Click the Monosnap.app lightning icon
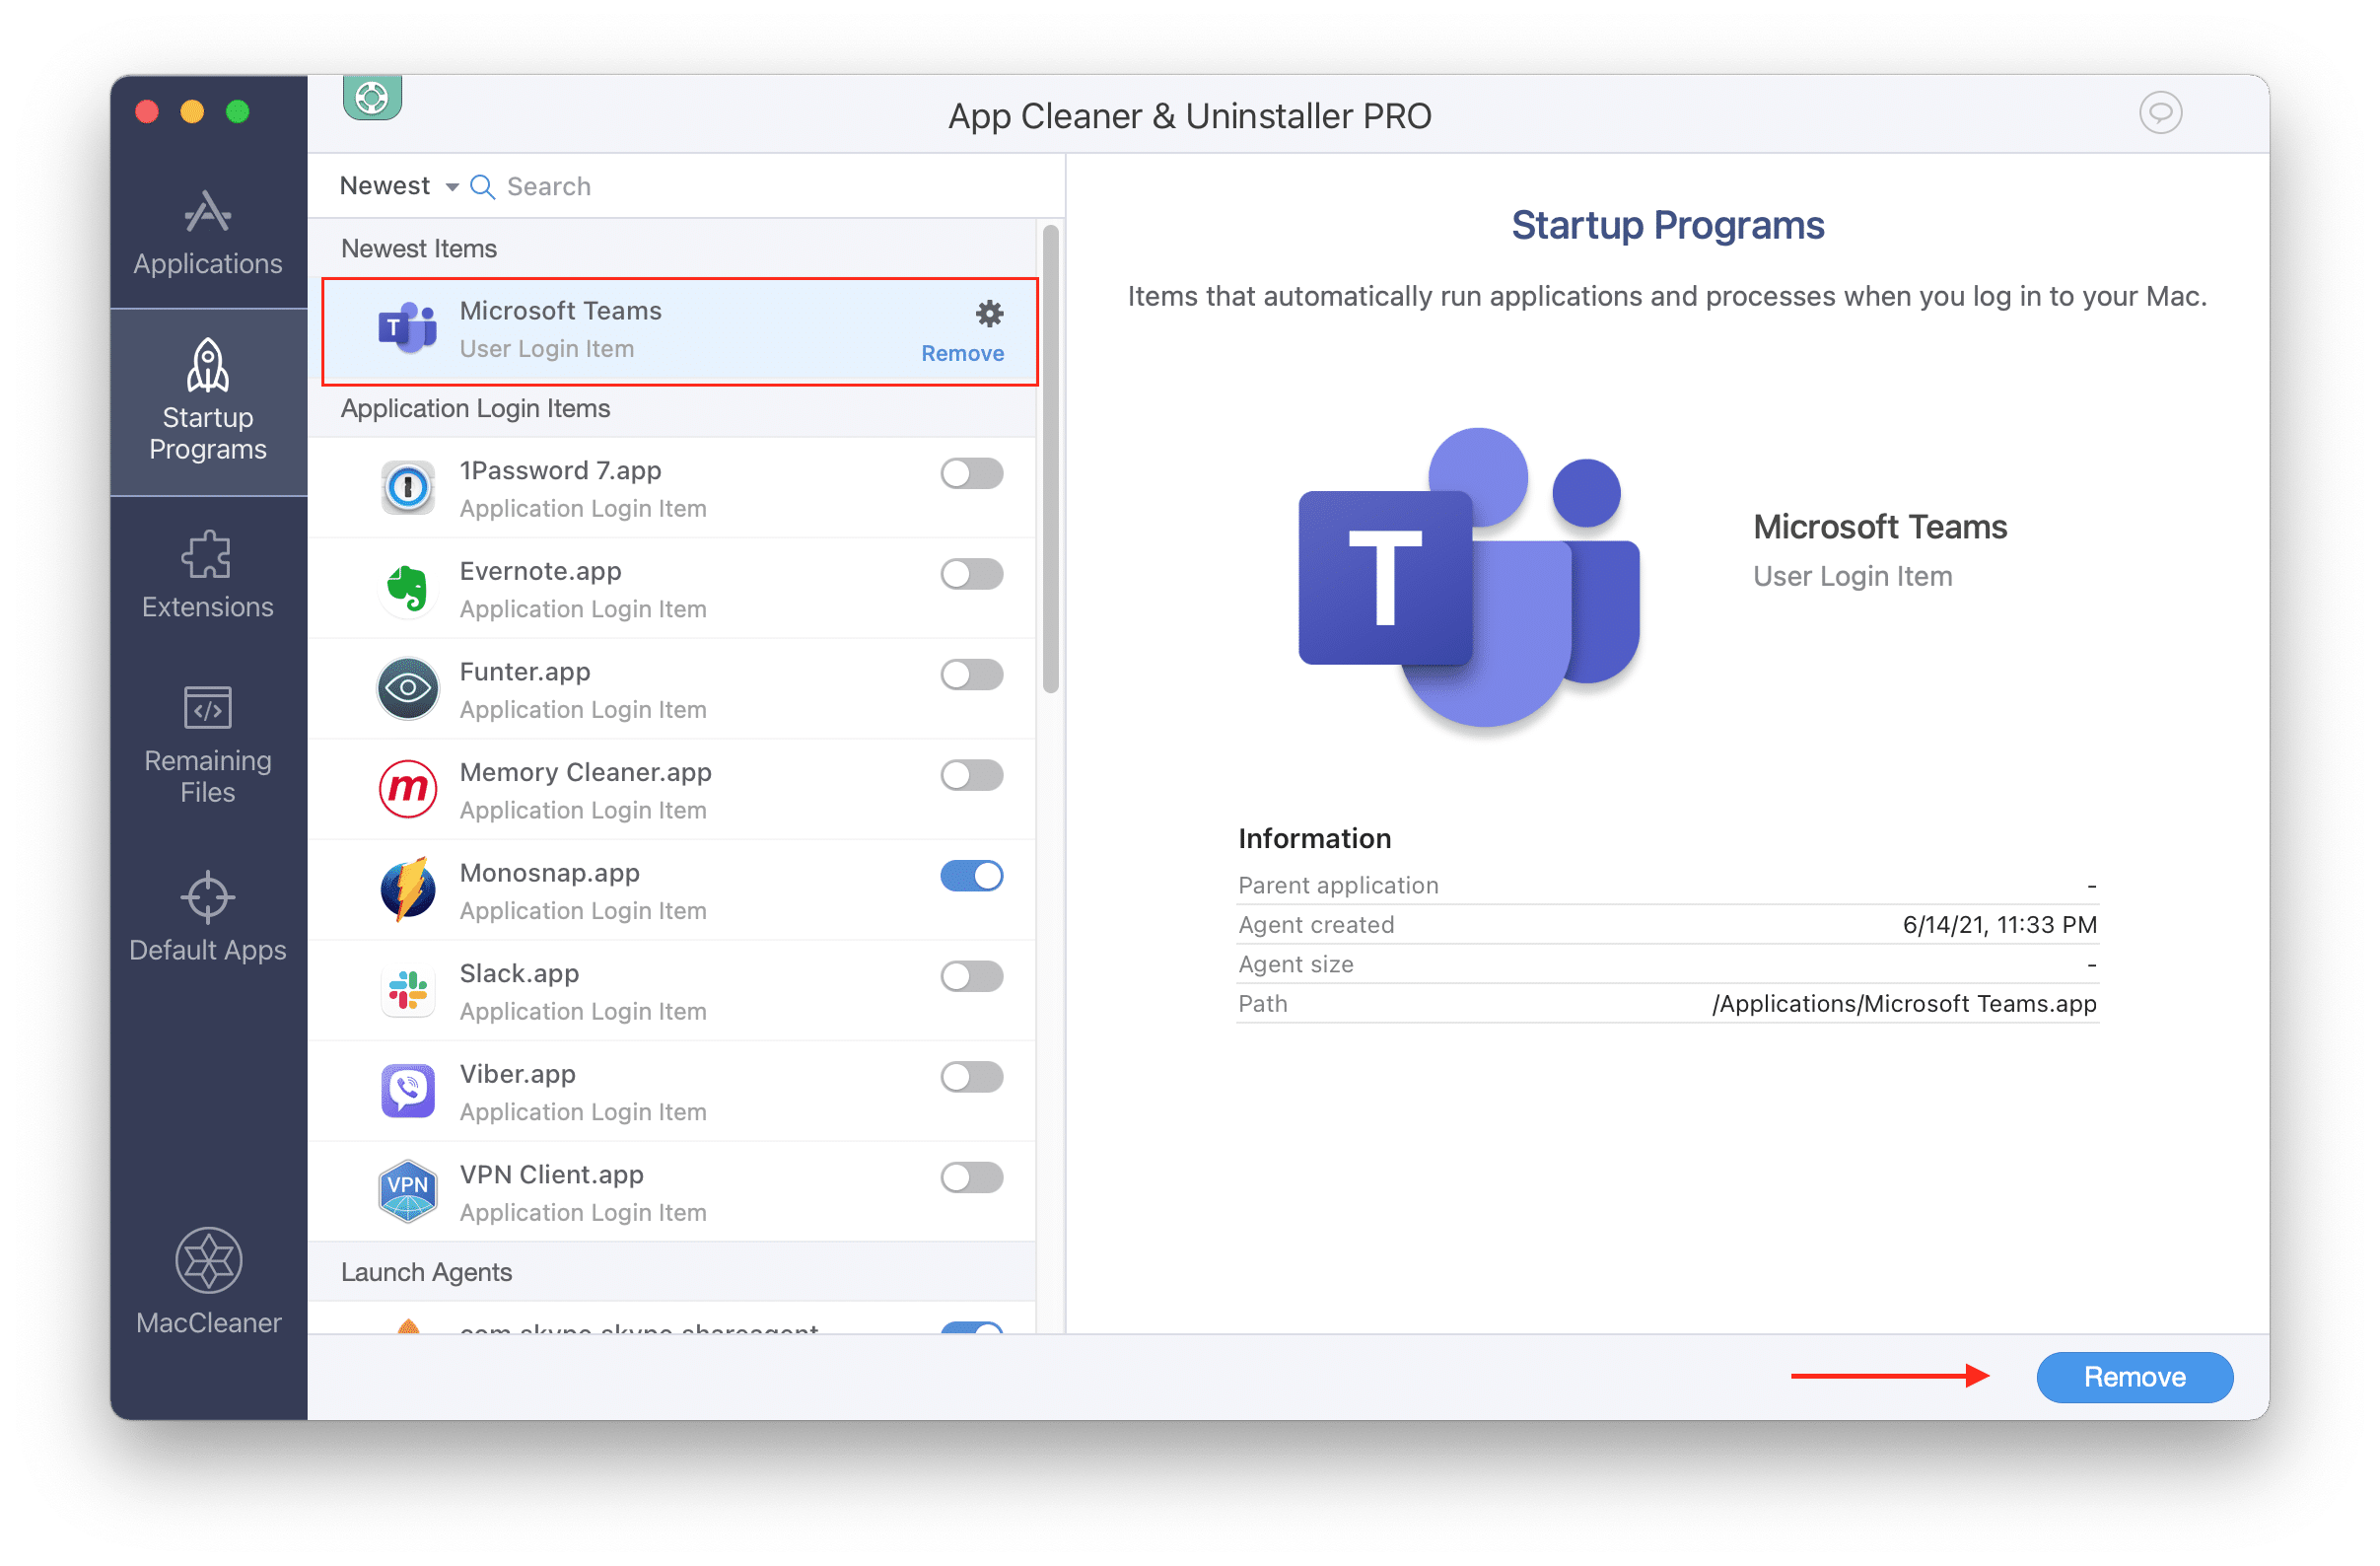 [x=407, y=889]
